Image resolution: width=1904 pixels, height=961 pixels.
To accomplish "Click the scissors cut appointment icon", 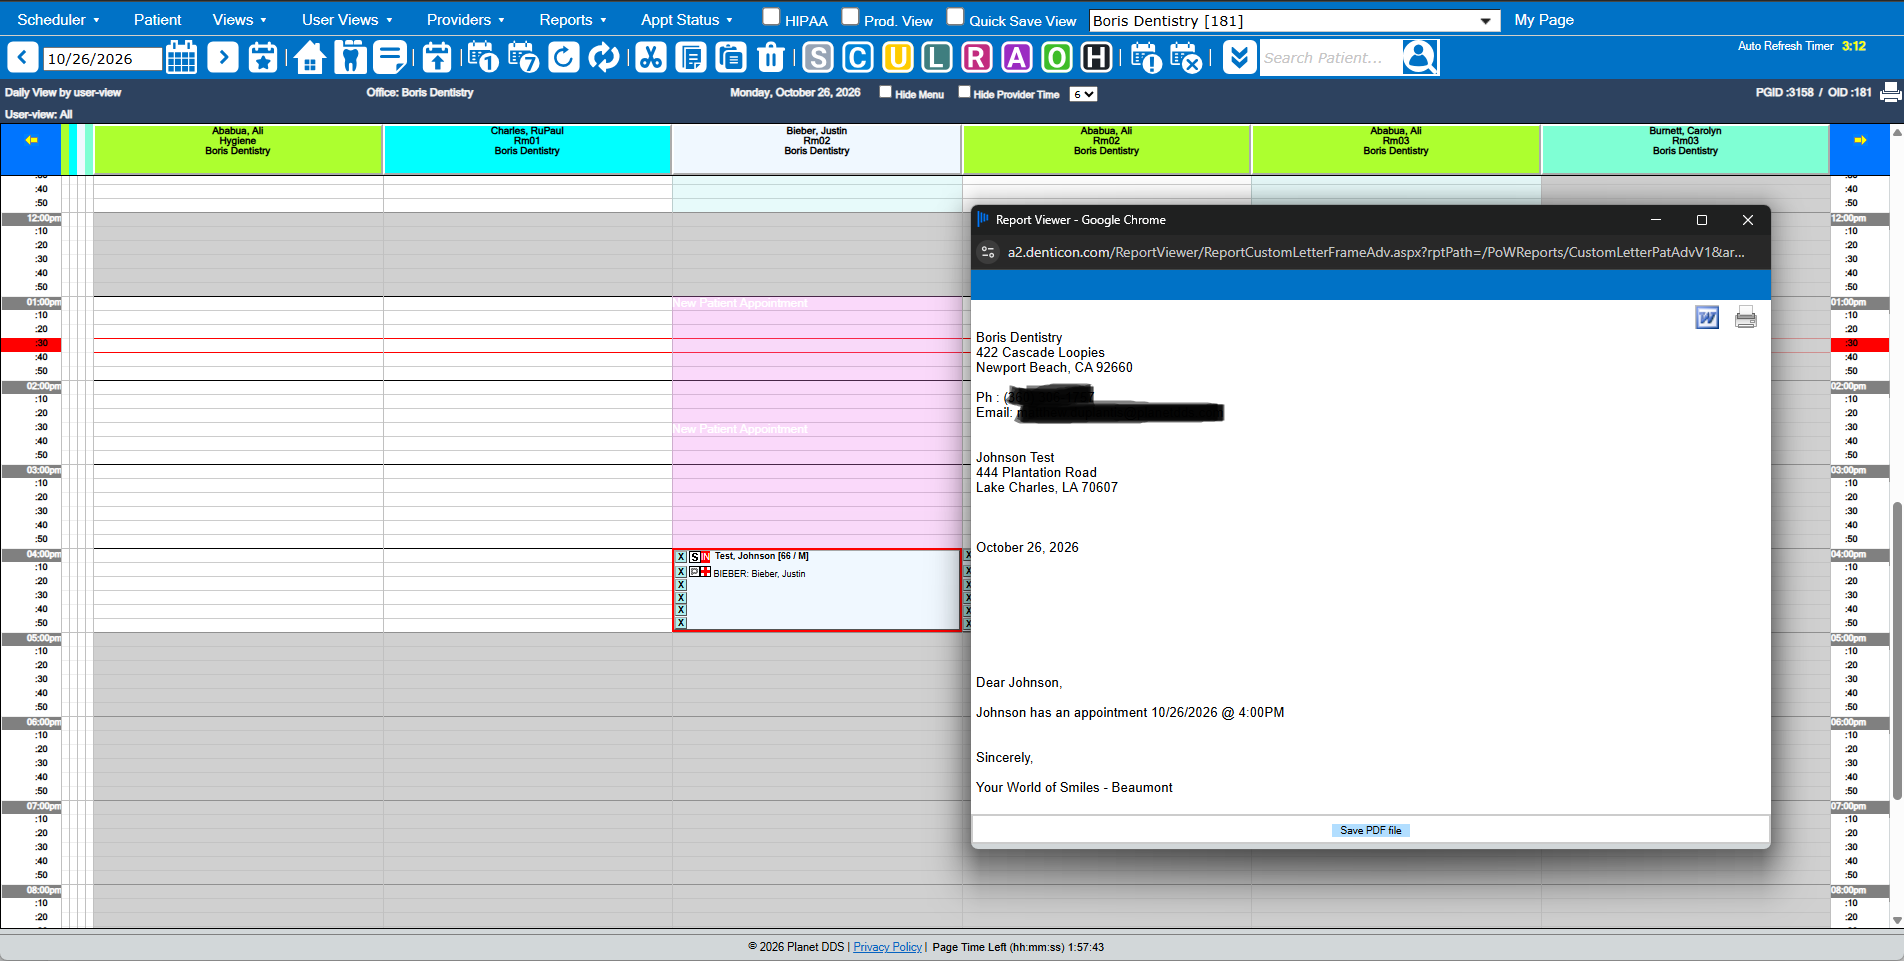I will 650,58.
